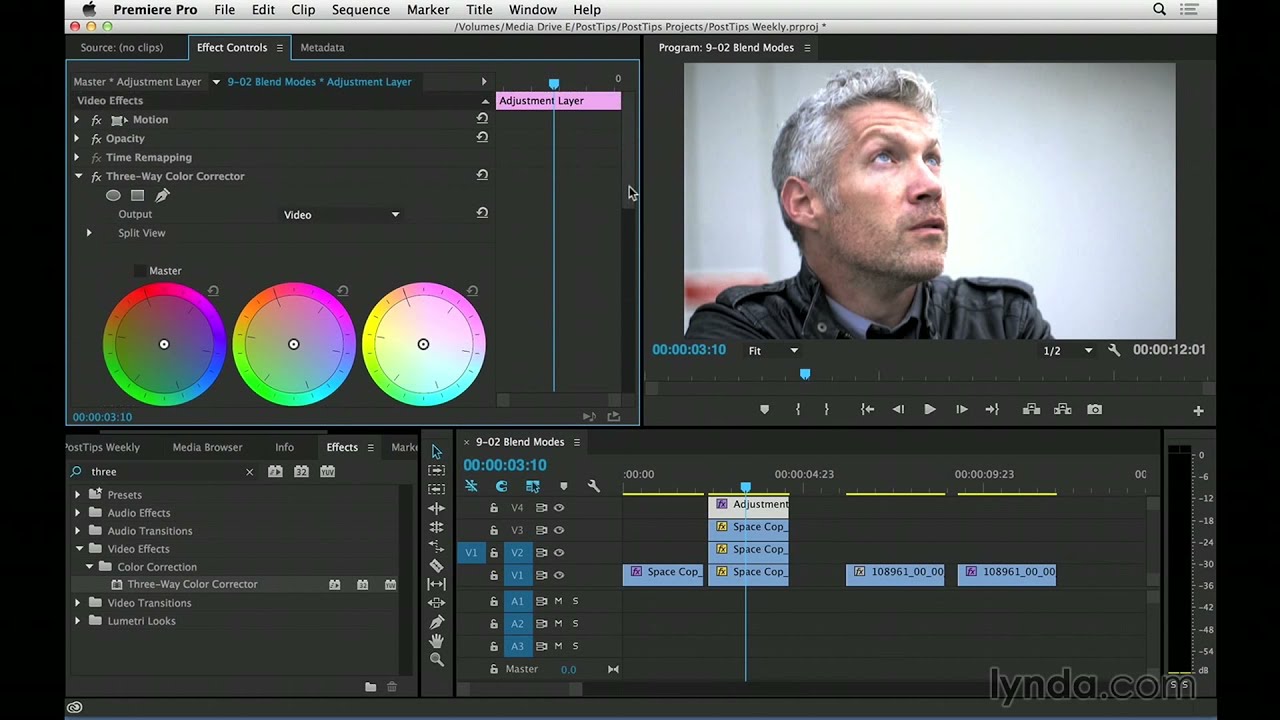The height and width of the screenshot is (720, 1280).
Task: Play the sequence in Program monitor
Action: [x=929, y=409]
